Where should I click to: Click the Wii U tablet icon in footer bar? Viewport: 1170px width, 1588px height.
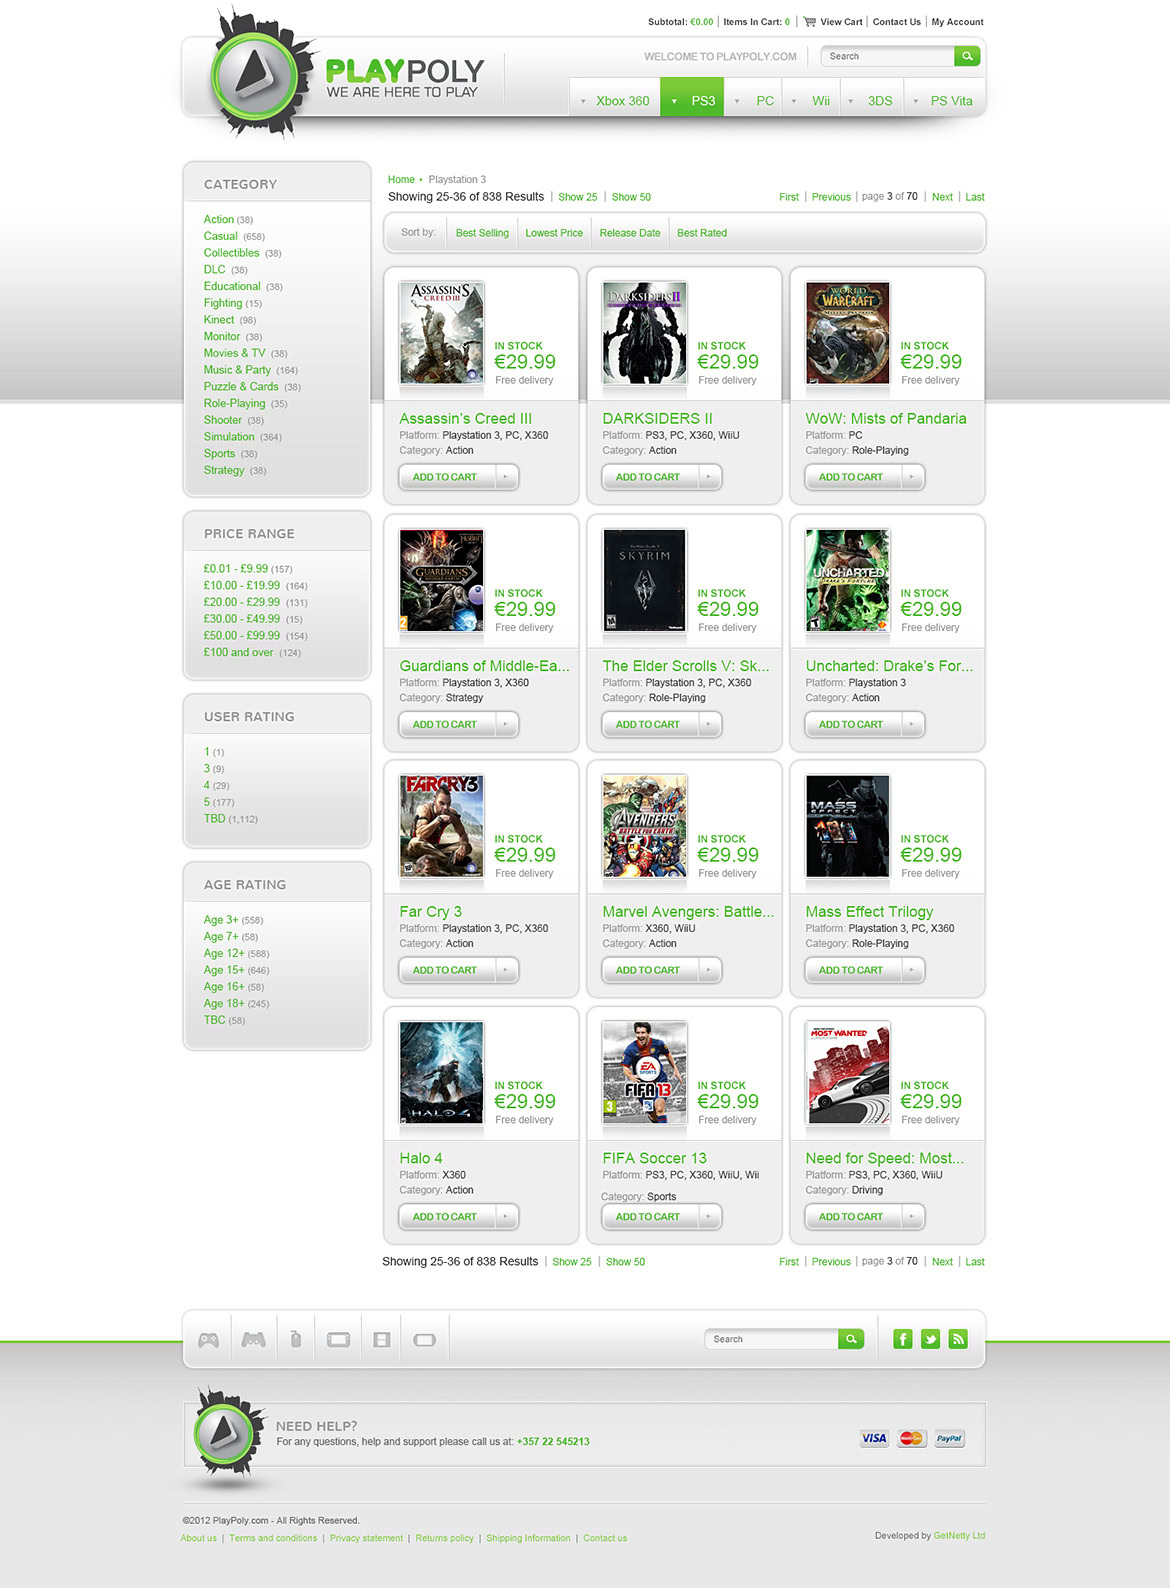(x=339, y=1340)
